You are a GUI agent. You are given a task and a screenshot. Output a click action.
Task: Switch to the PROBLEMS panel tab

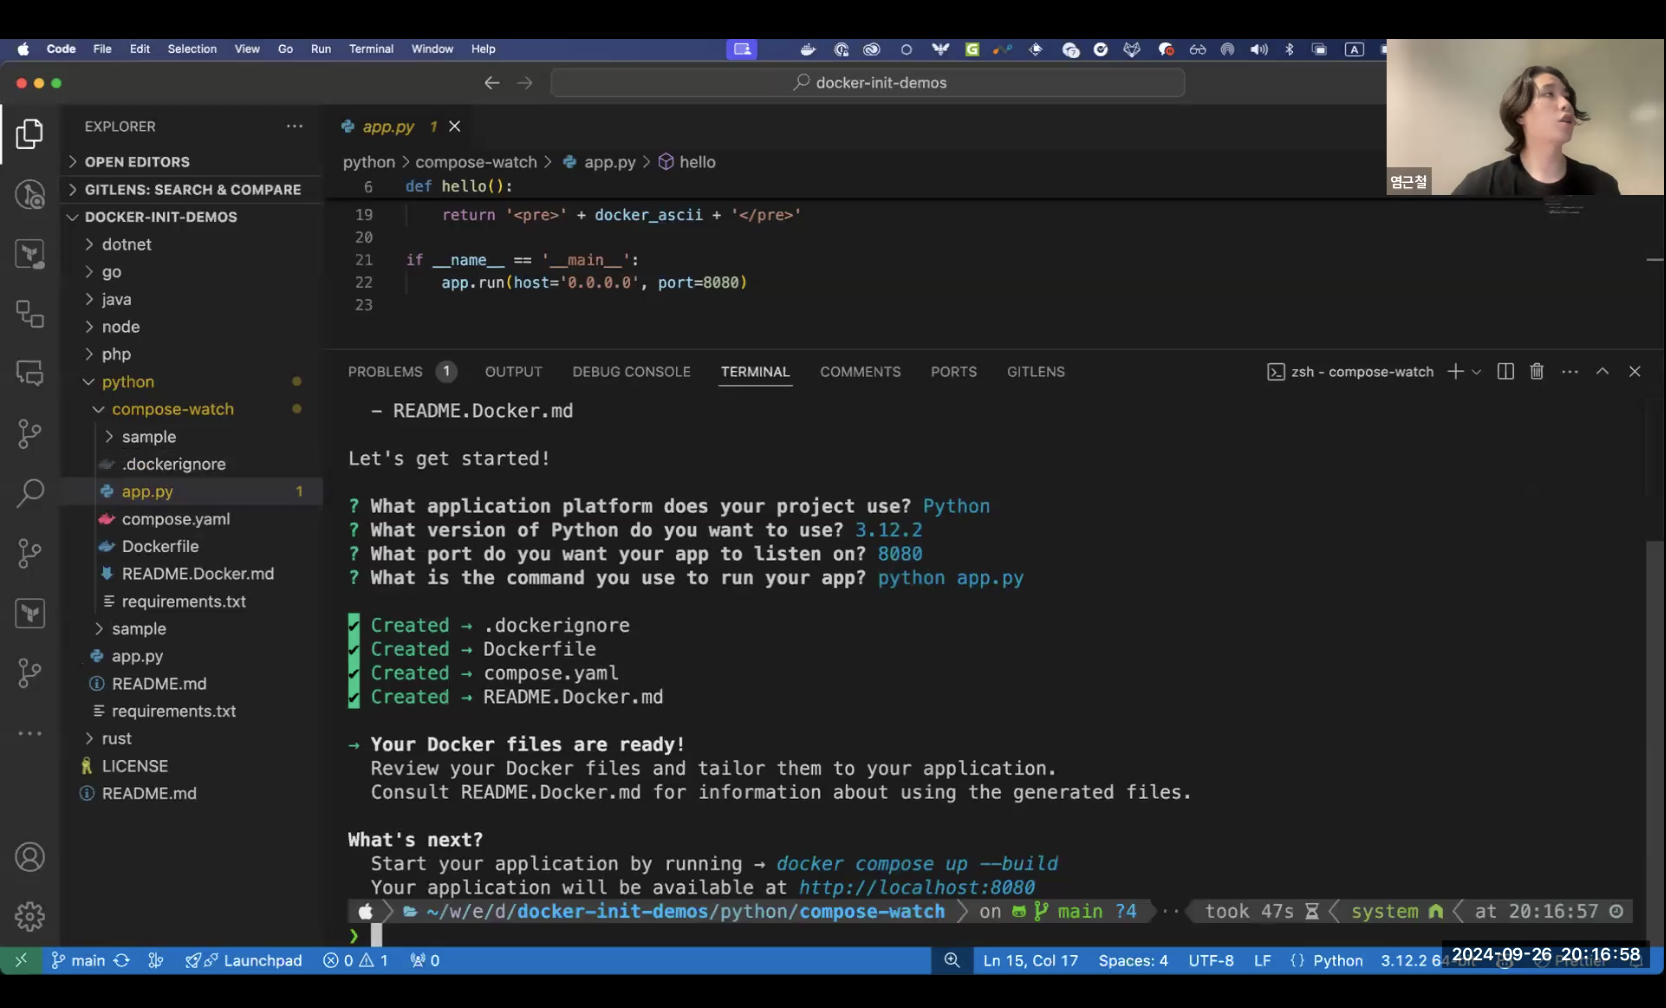point(385,371)
